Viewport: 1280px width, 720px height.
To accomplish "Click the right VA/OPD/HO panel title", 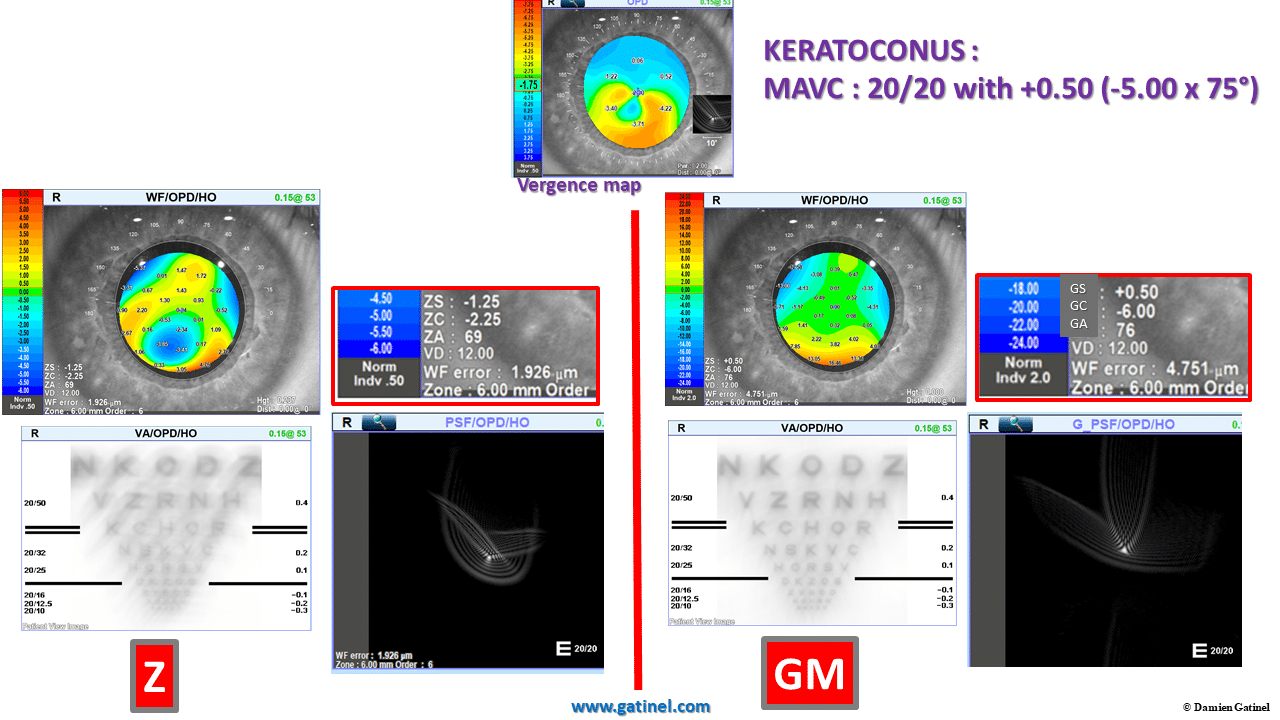I will [811, 428].
